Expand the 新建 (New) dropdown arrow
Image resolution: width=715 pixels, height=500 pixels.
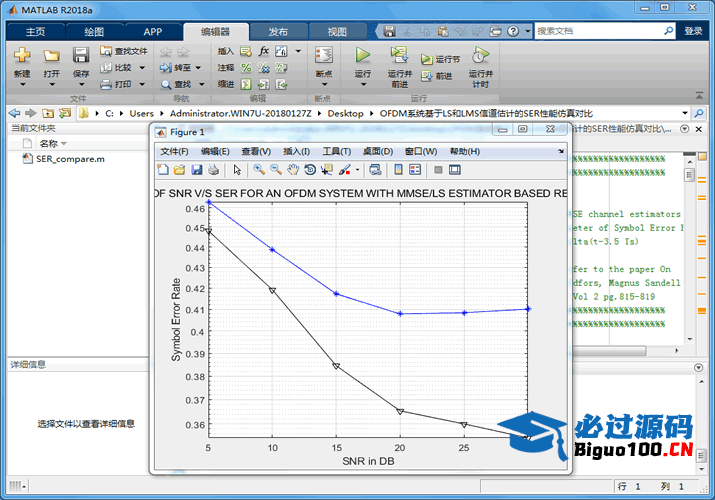[22, 85]
